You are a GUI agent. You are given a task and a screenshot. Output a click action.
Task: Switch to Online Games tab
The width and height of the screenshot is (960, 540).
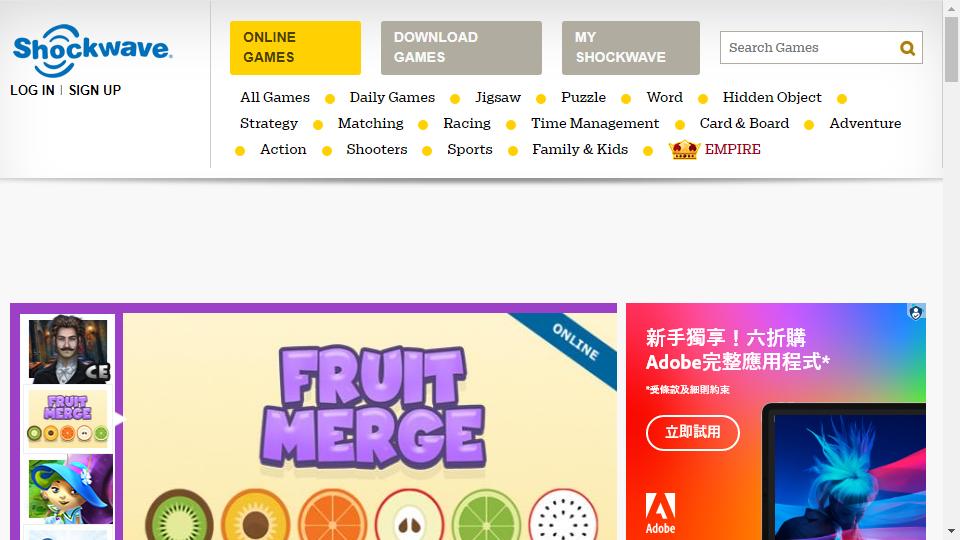pyautogui.click(x=295, y=48)
